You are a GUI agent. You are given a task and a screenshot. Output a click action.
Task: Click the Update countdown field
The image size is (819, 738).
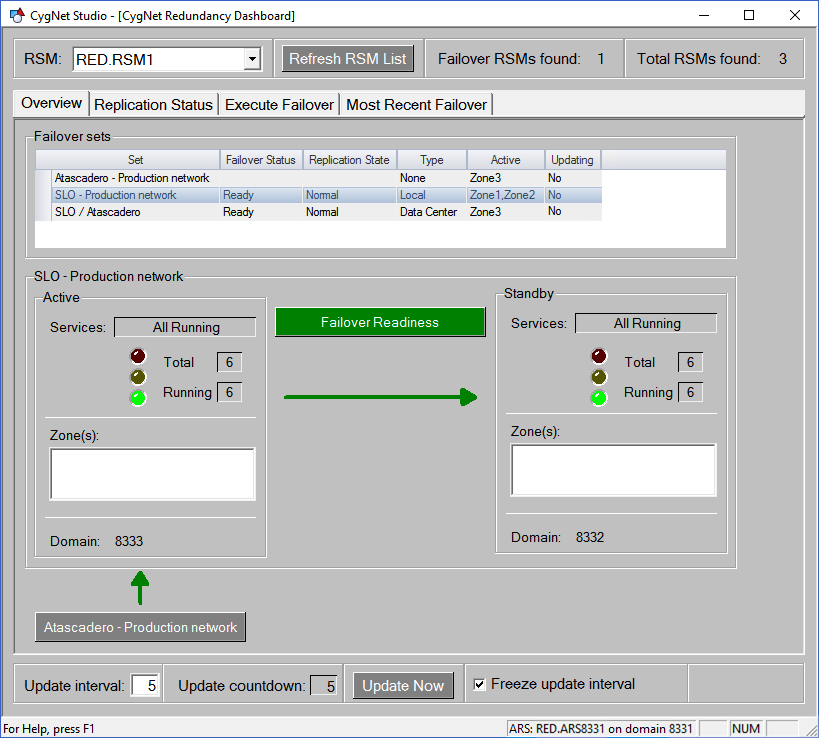pyautogui.click(x=324, y=686)
